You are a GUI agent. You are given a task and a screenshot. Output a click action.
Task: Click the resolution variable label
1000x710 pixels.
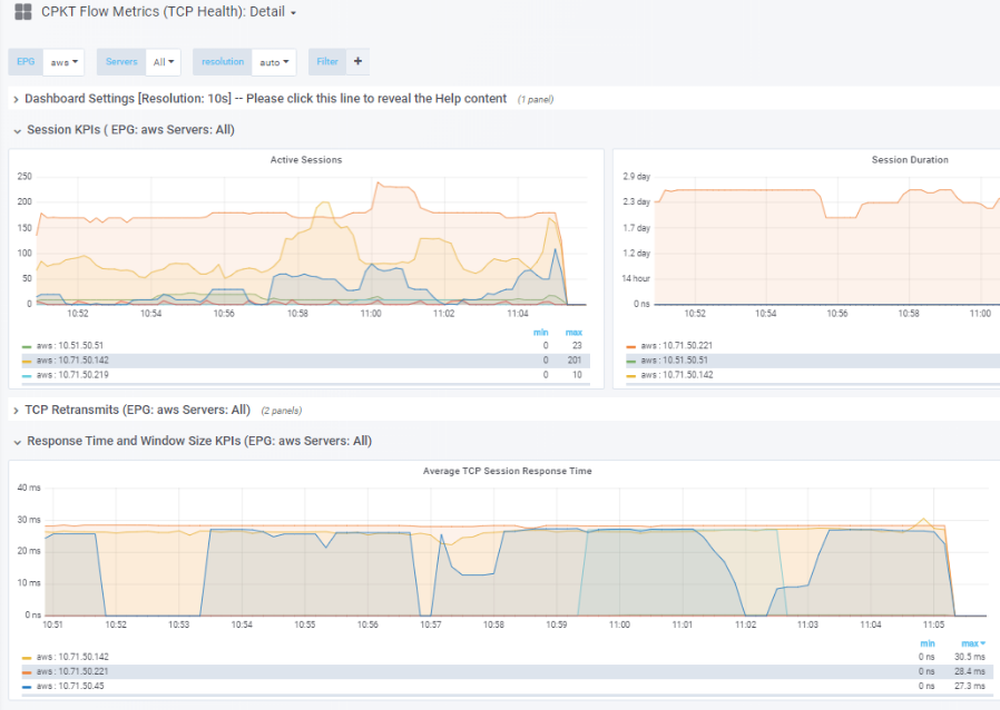(223, 61)
